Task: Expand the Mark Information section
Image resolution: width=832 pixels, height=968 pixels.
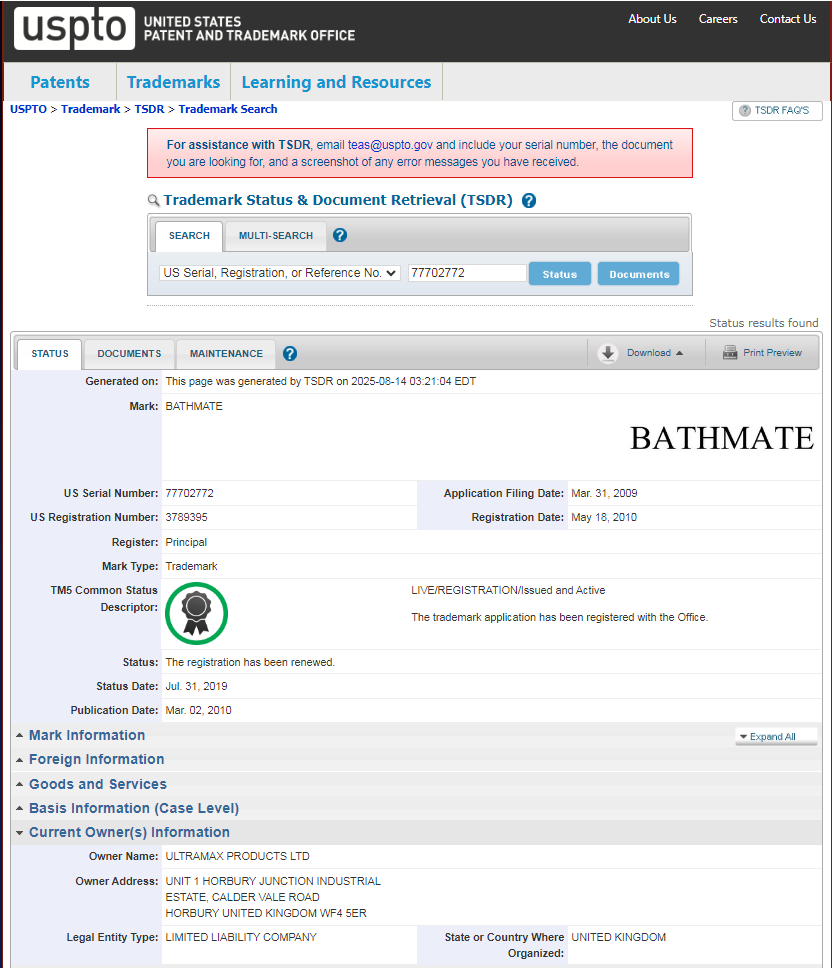Action: tap(87, 735)
